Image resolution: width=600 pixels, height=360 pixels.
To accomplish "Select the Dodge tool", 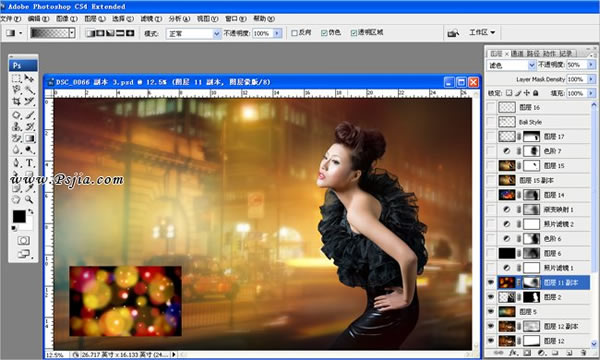I will point(29,150).
